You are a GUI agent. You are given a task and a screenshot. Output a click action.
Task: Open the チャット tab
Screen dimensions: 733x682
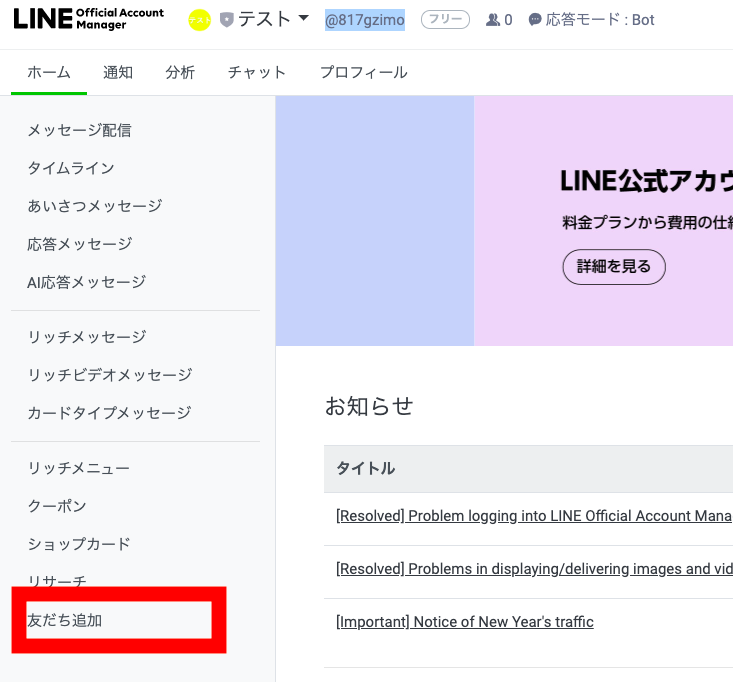point(257,72)
